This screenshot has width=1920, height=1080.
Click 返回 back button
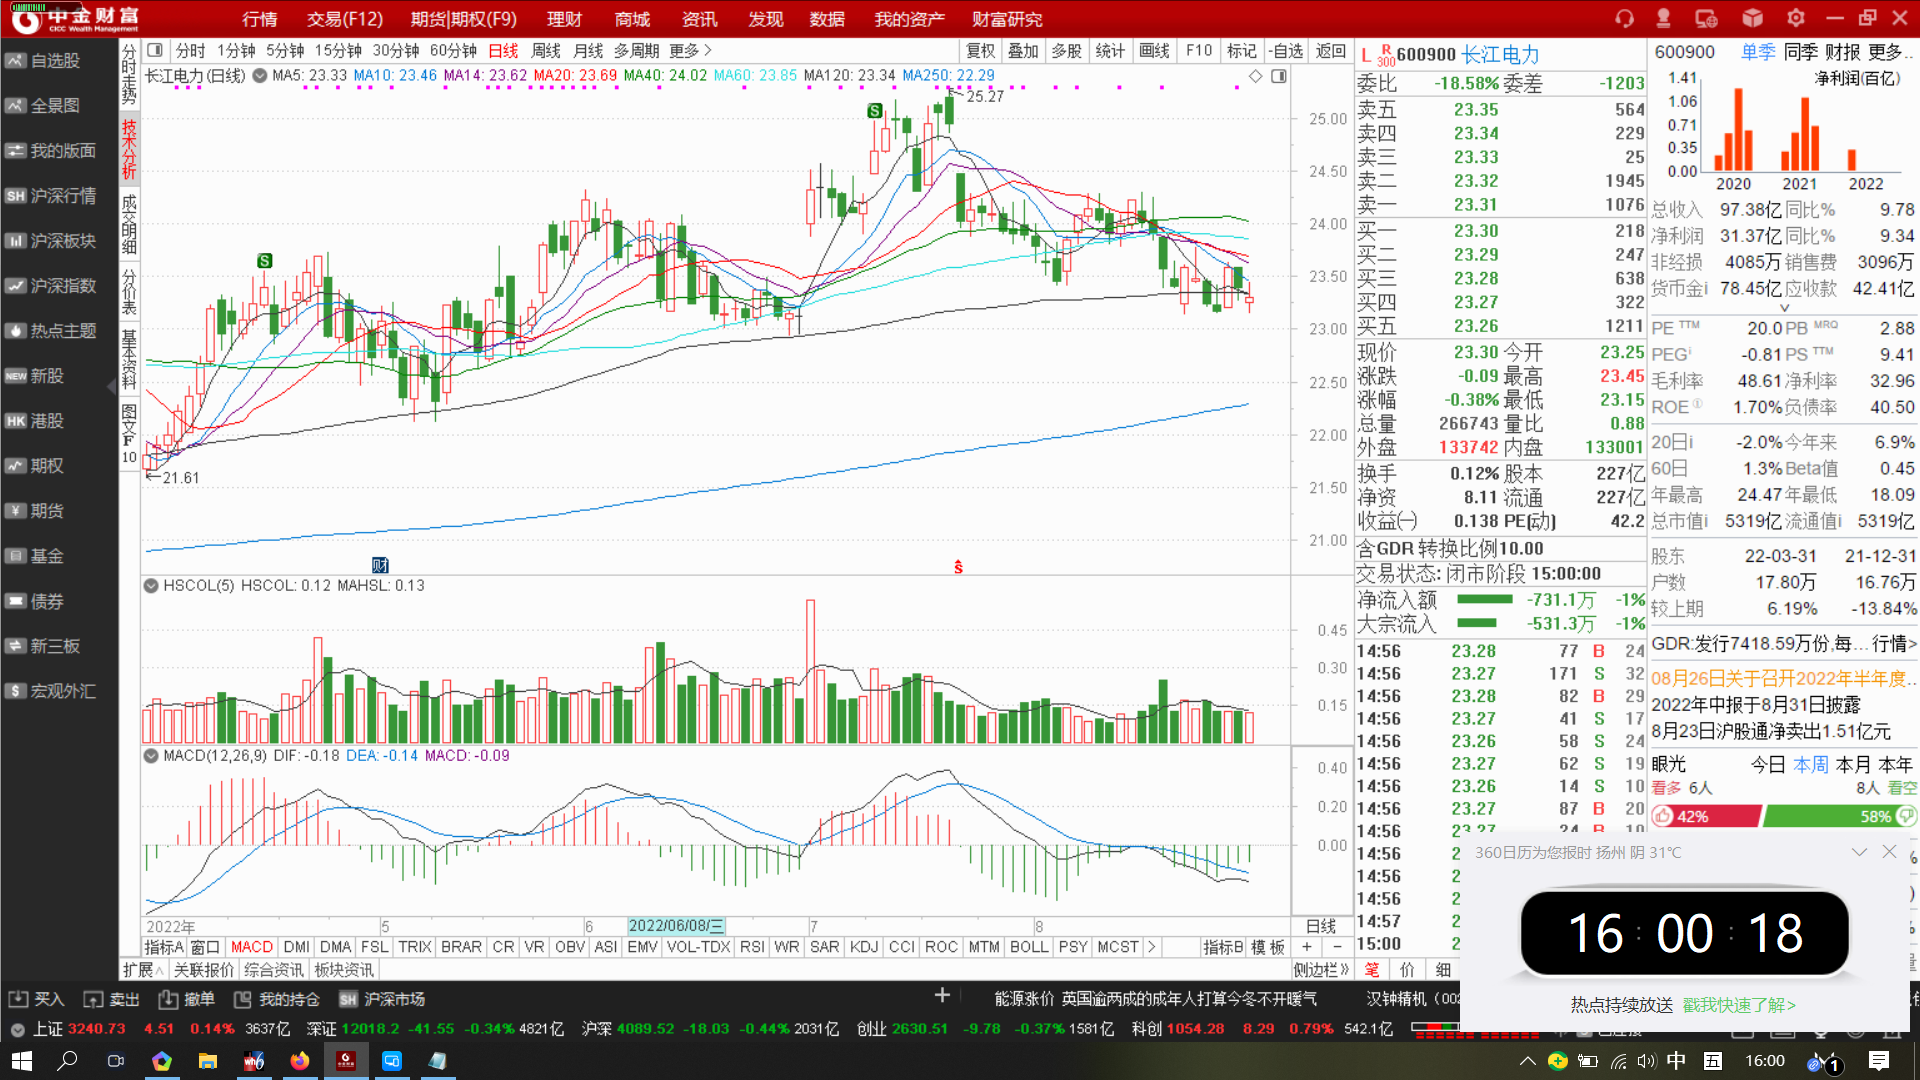1331,51
